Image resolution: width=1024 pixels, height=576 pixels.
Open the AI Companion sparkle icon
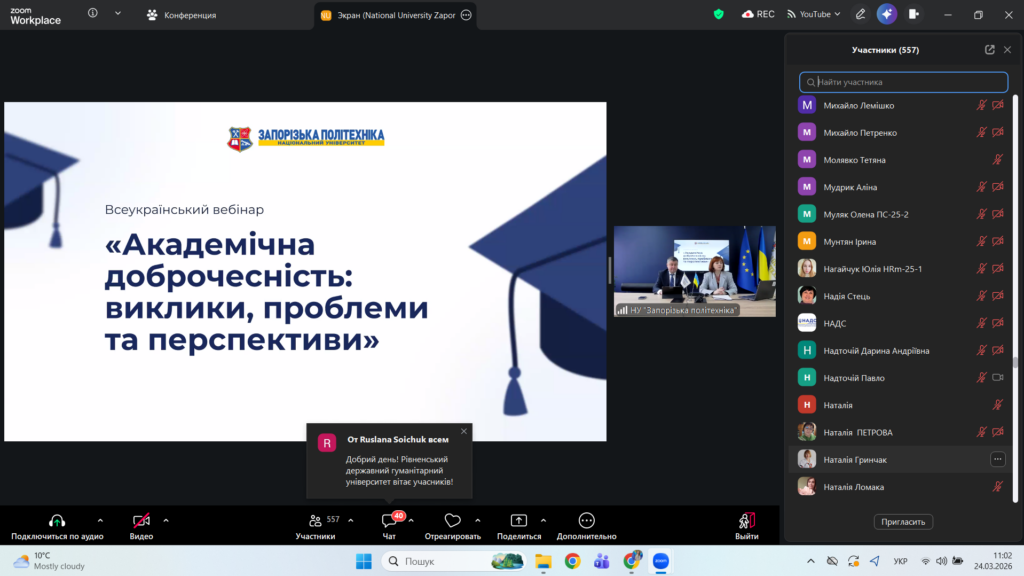tap(886, 14)
